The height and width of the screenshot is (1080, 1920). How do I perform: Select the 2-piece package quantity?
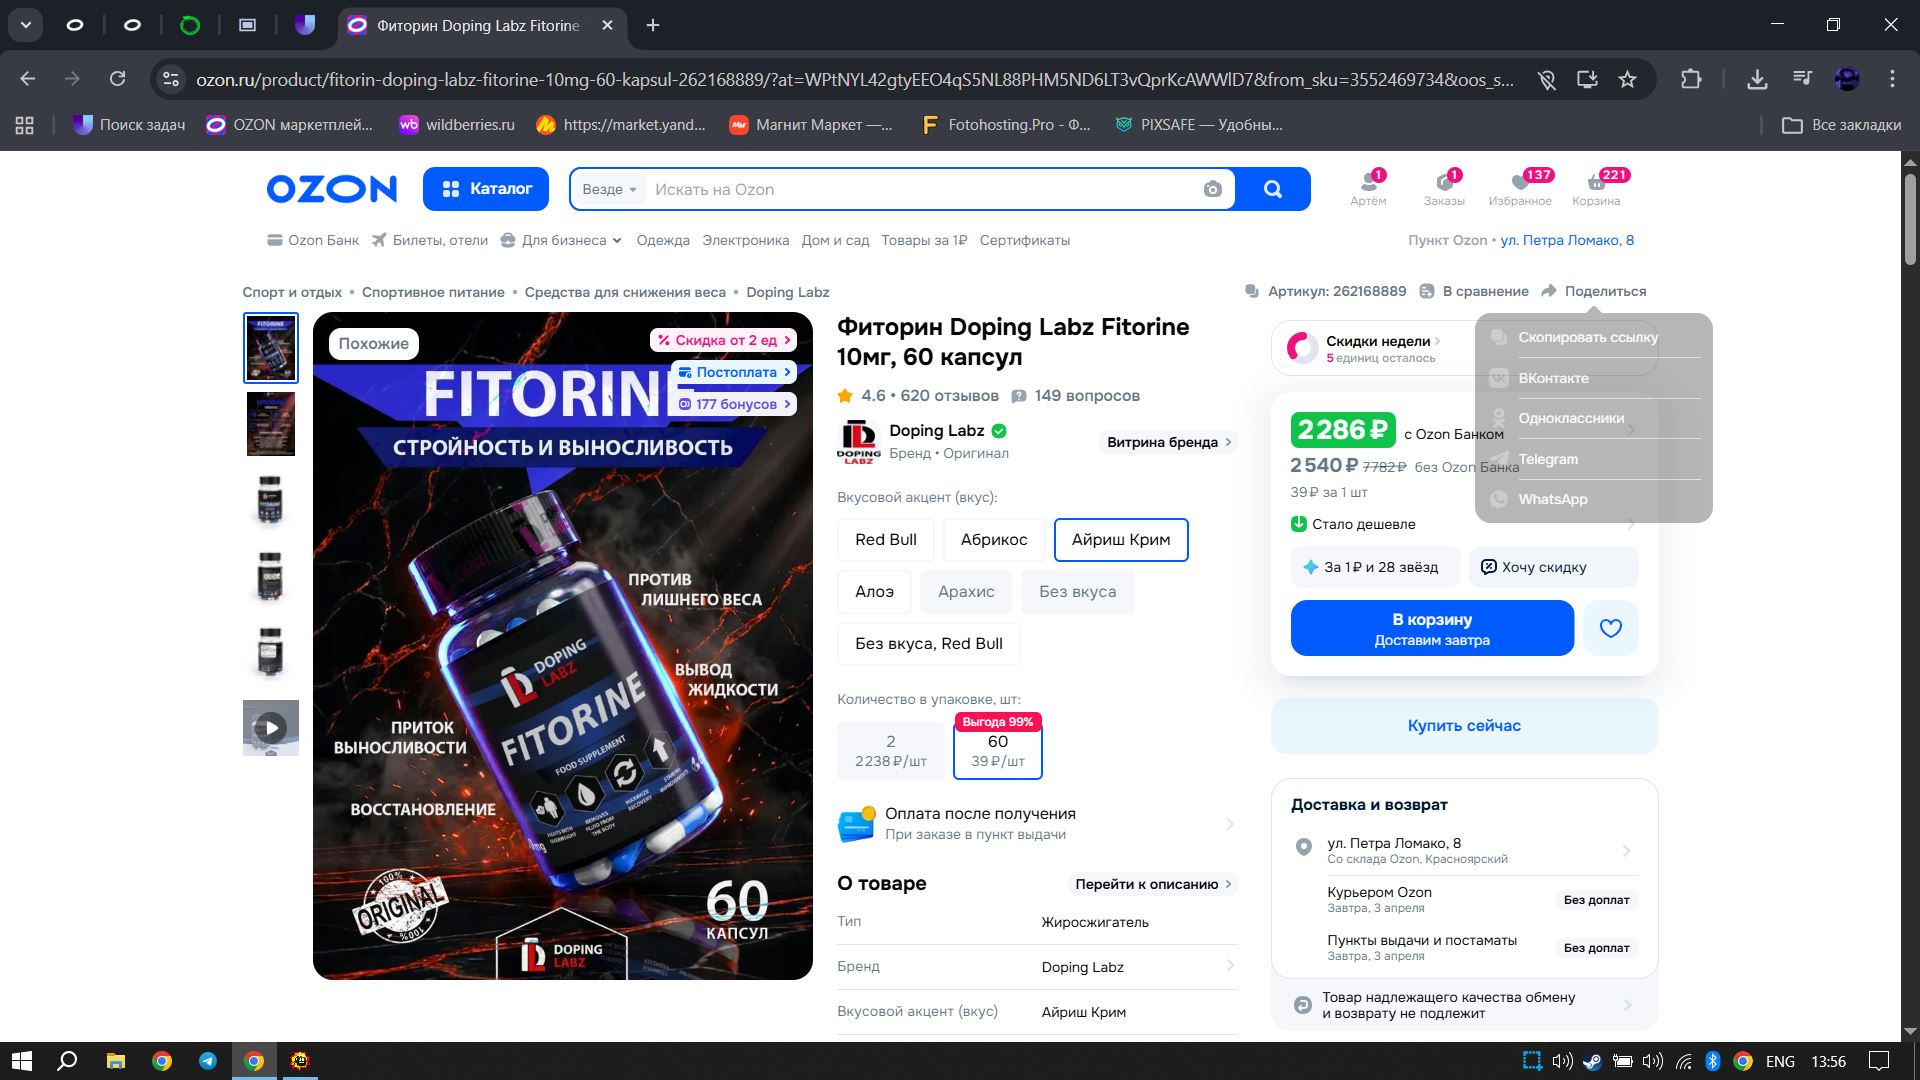tap(890, 750)
